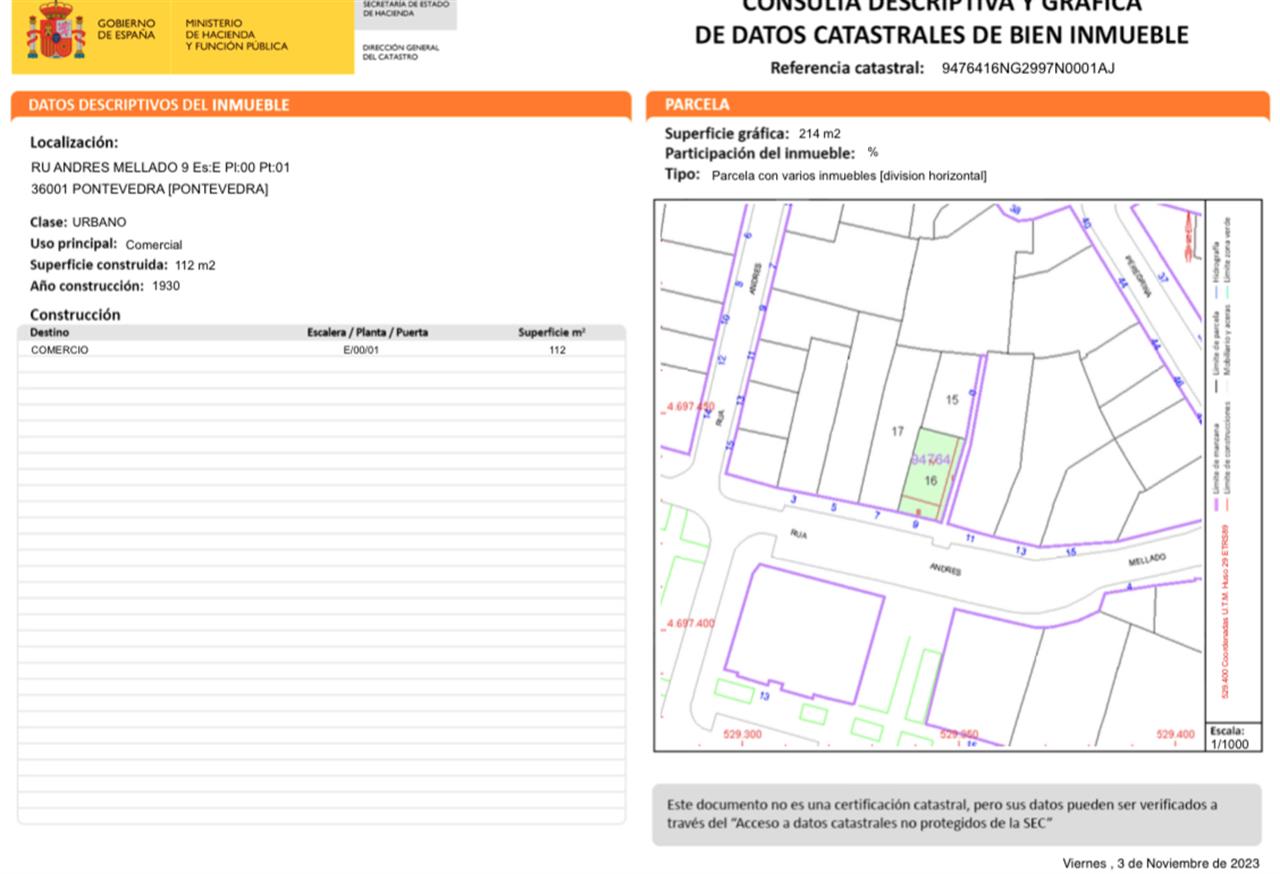Screen dimensions: 1280x874
Task: Click 'DIRECCIÓN GENERAL DEL CATASTRO' text
Action: coord(400,52)
